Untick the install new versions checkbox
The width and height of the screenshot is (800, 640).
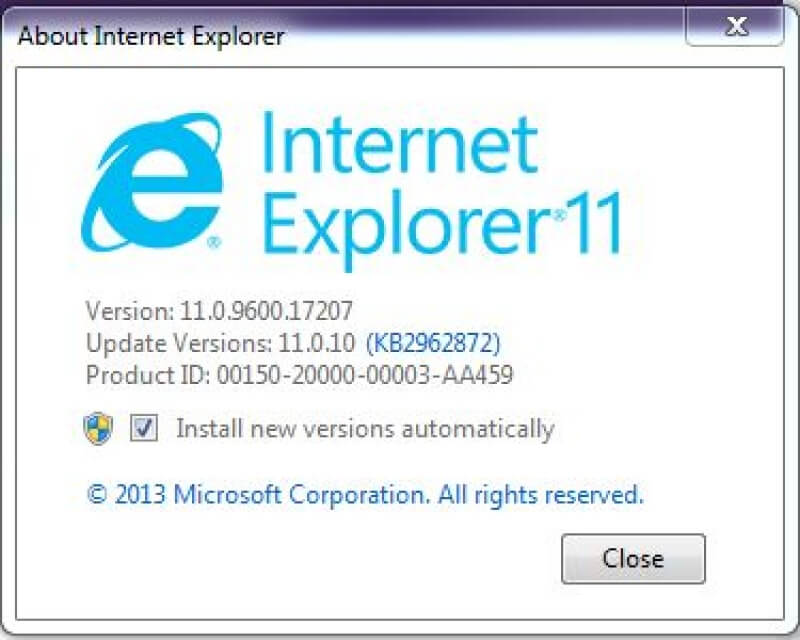[144, 428]
